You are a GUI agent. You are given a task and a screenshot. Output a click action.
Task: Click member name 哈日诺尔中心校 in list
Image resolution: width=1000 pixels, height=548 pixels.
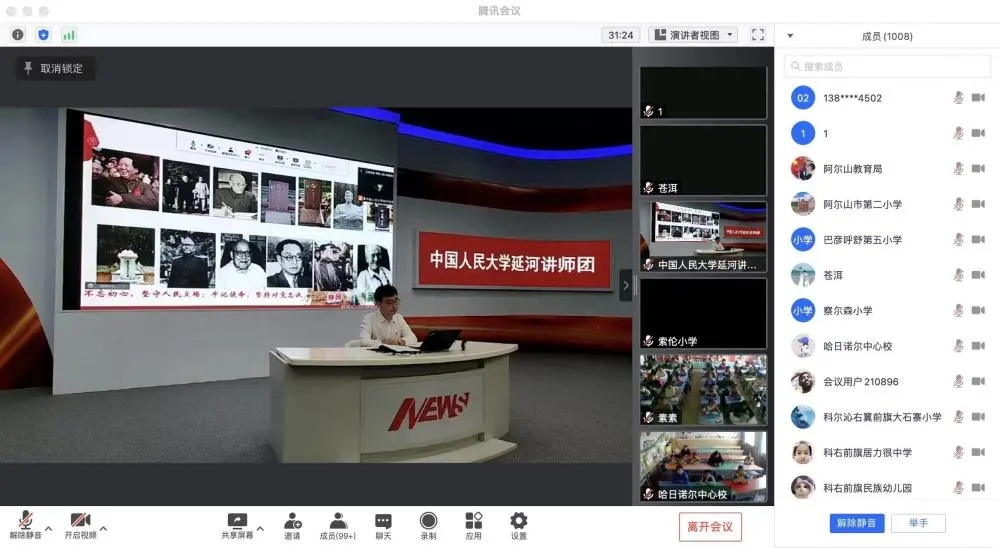(x=858, y=346)
